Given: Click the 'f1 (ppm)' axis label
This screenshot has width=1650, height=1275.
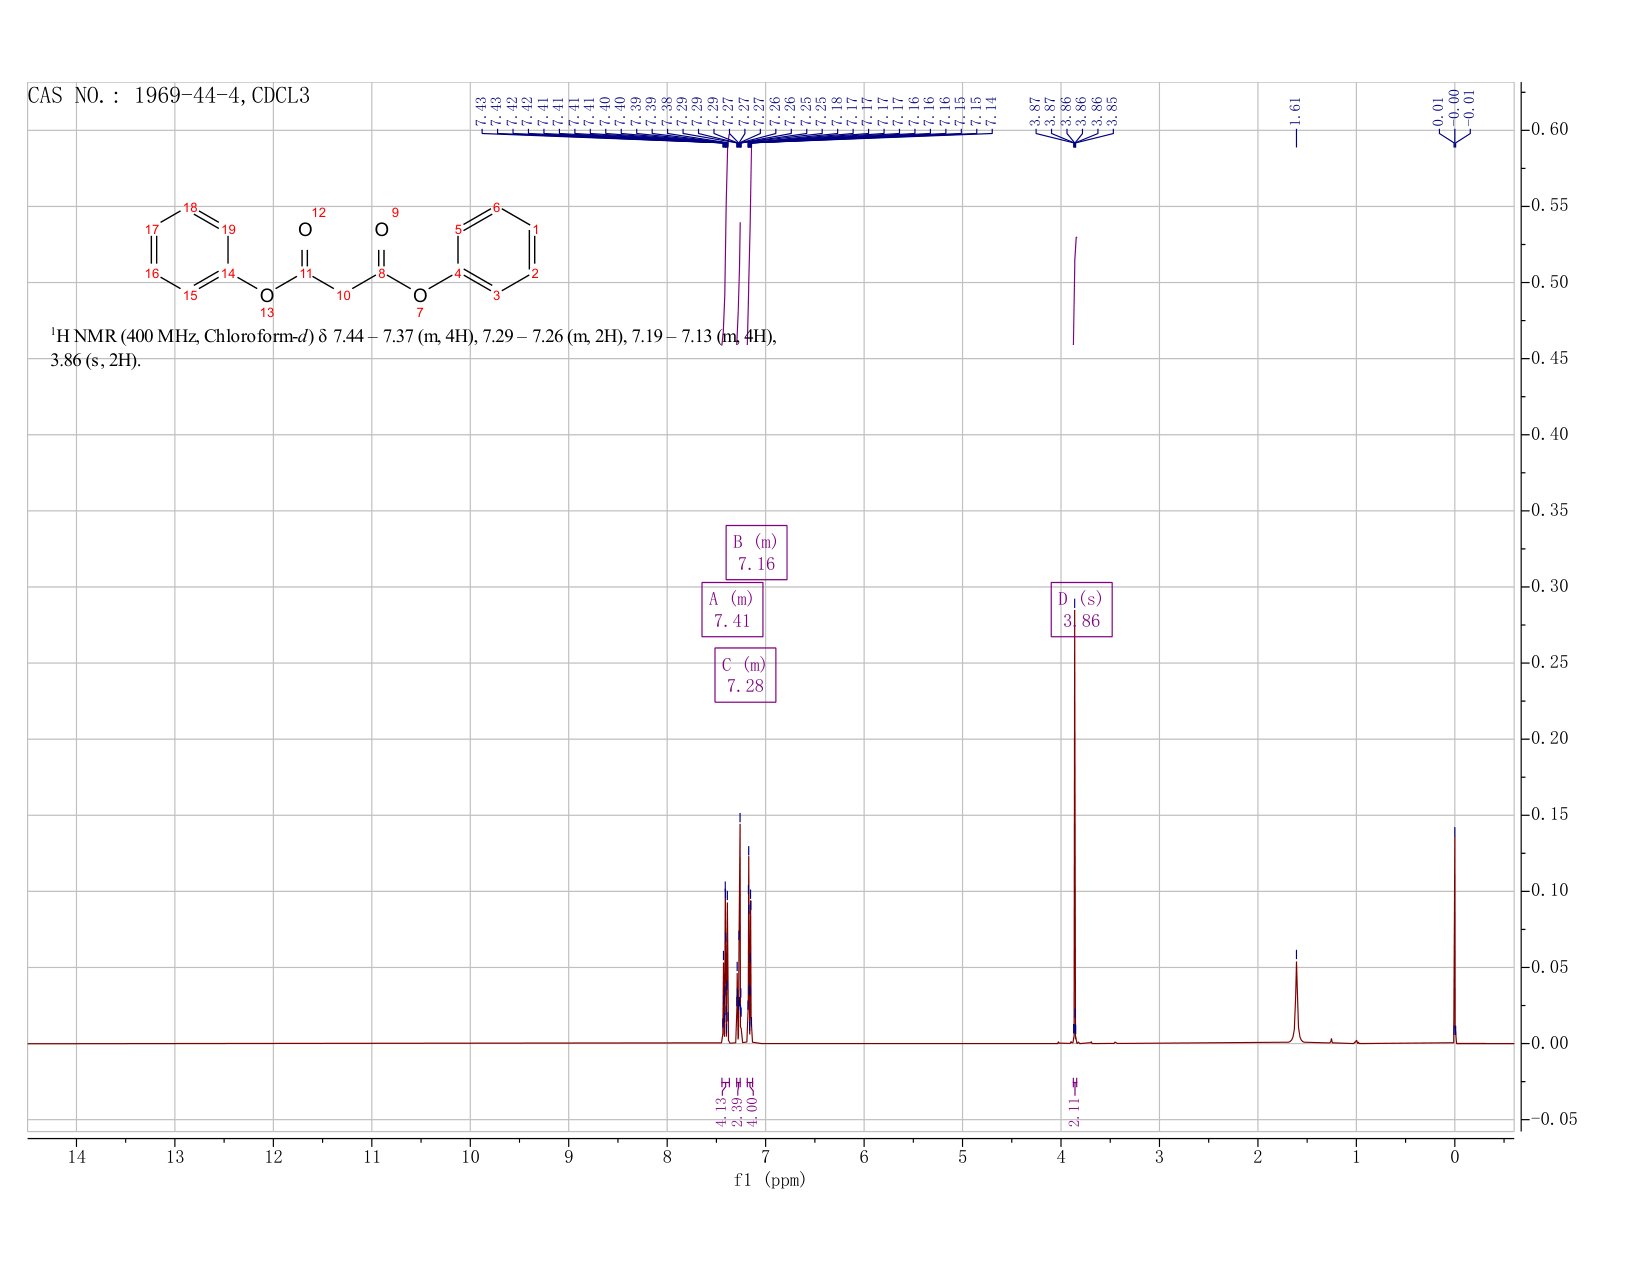Looking at the screenshot, I should click(769, 1180).
